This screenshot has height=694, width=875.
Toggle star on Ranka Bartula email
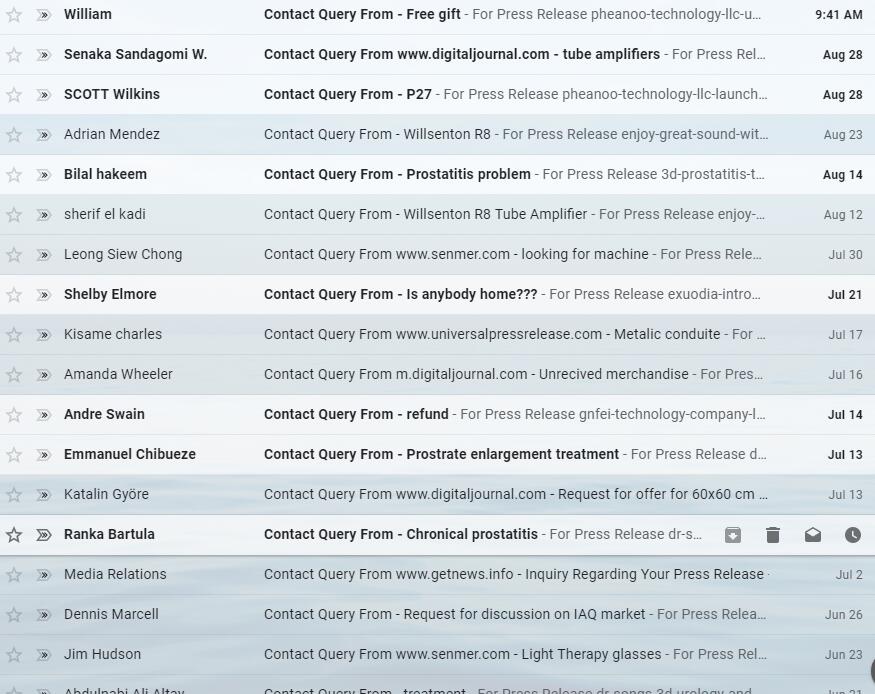(x=14, y=535)
